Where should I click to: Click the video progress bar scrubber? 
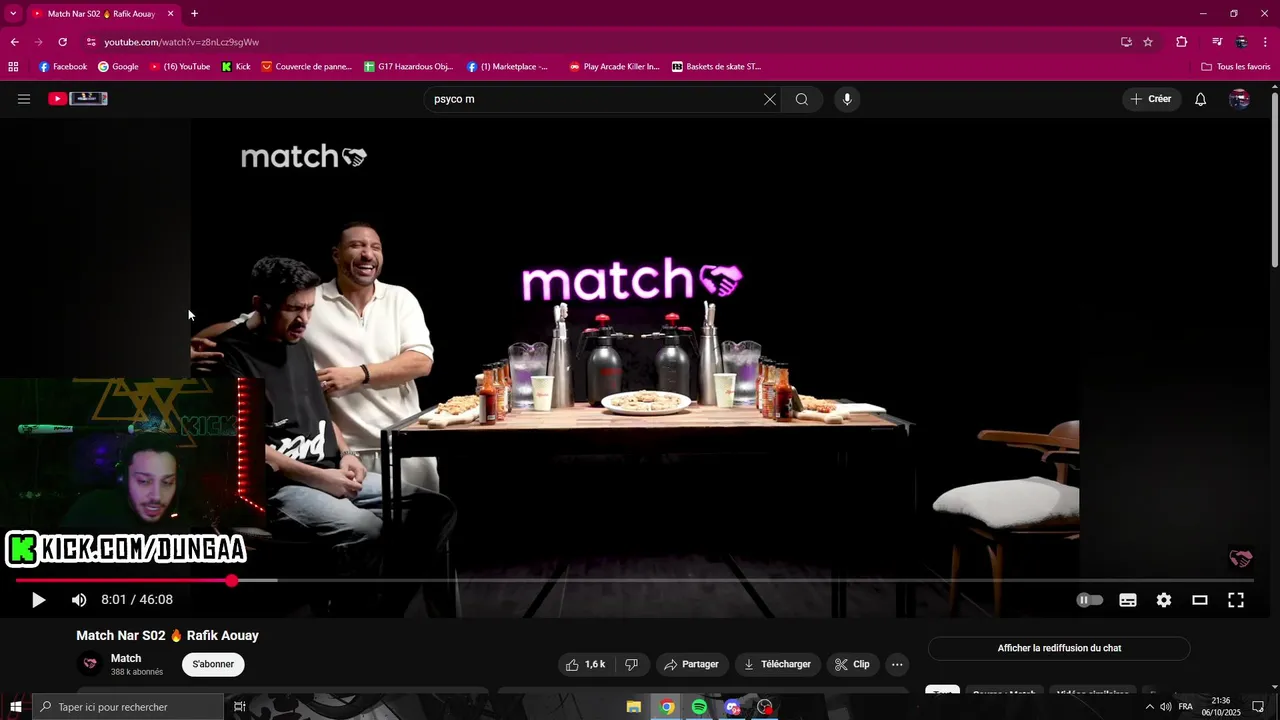tap(232, 580)
